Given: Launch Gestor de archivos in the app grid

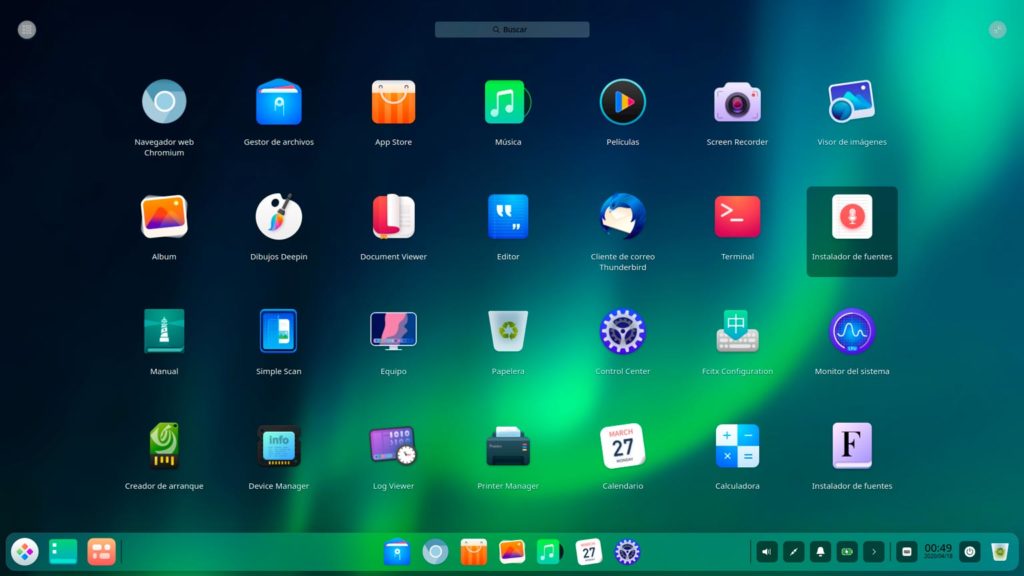Looking at the screenshot, I should click(x=279, y=102).
